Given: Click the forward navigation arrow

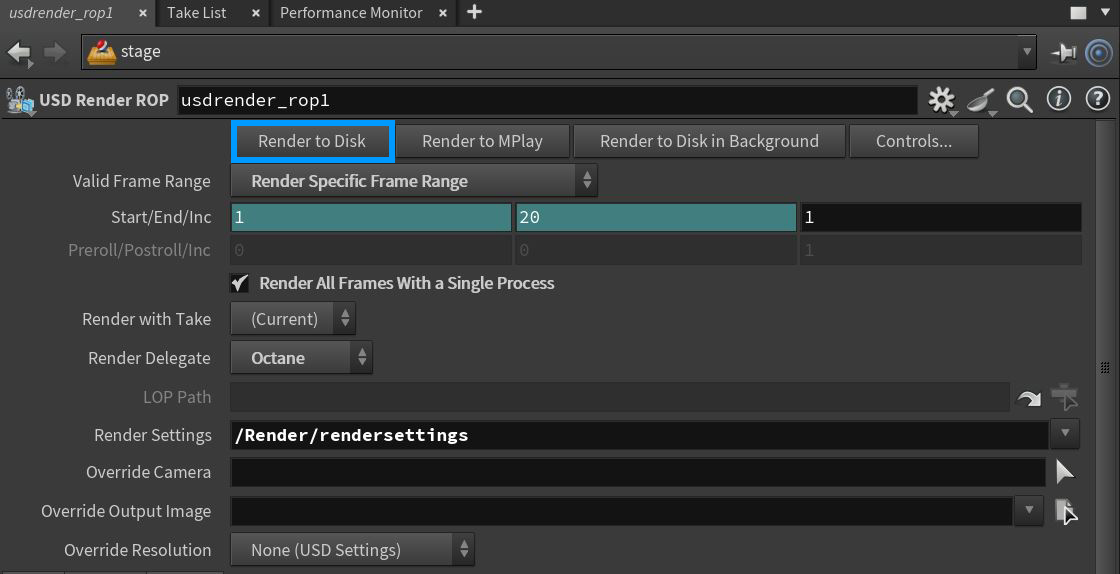Looking at the screenshot, I should pyautogui.click(x=55, y=52).
